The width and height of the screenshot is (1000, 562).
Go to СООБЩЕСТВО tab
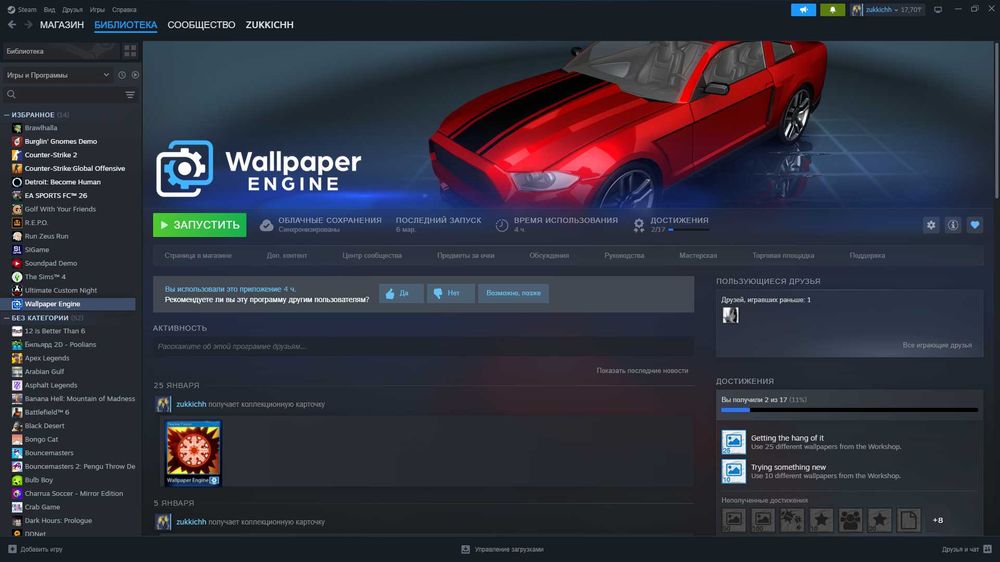point(202,25)
